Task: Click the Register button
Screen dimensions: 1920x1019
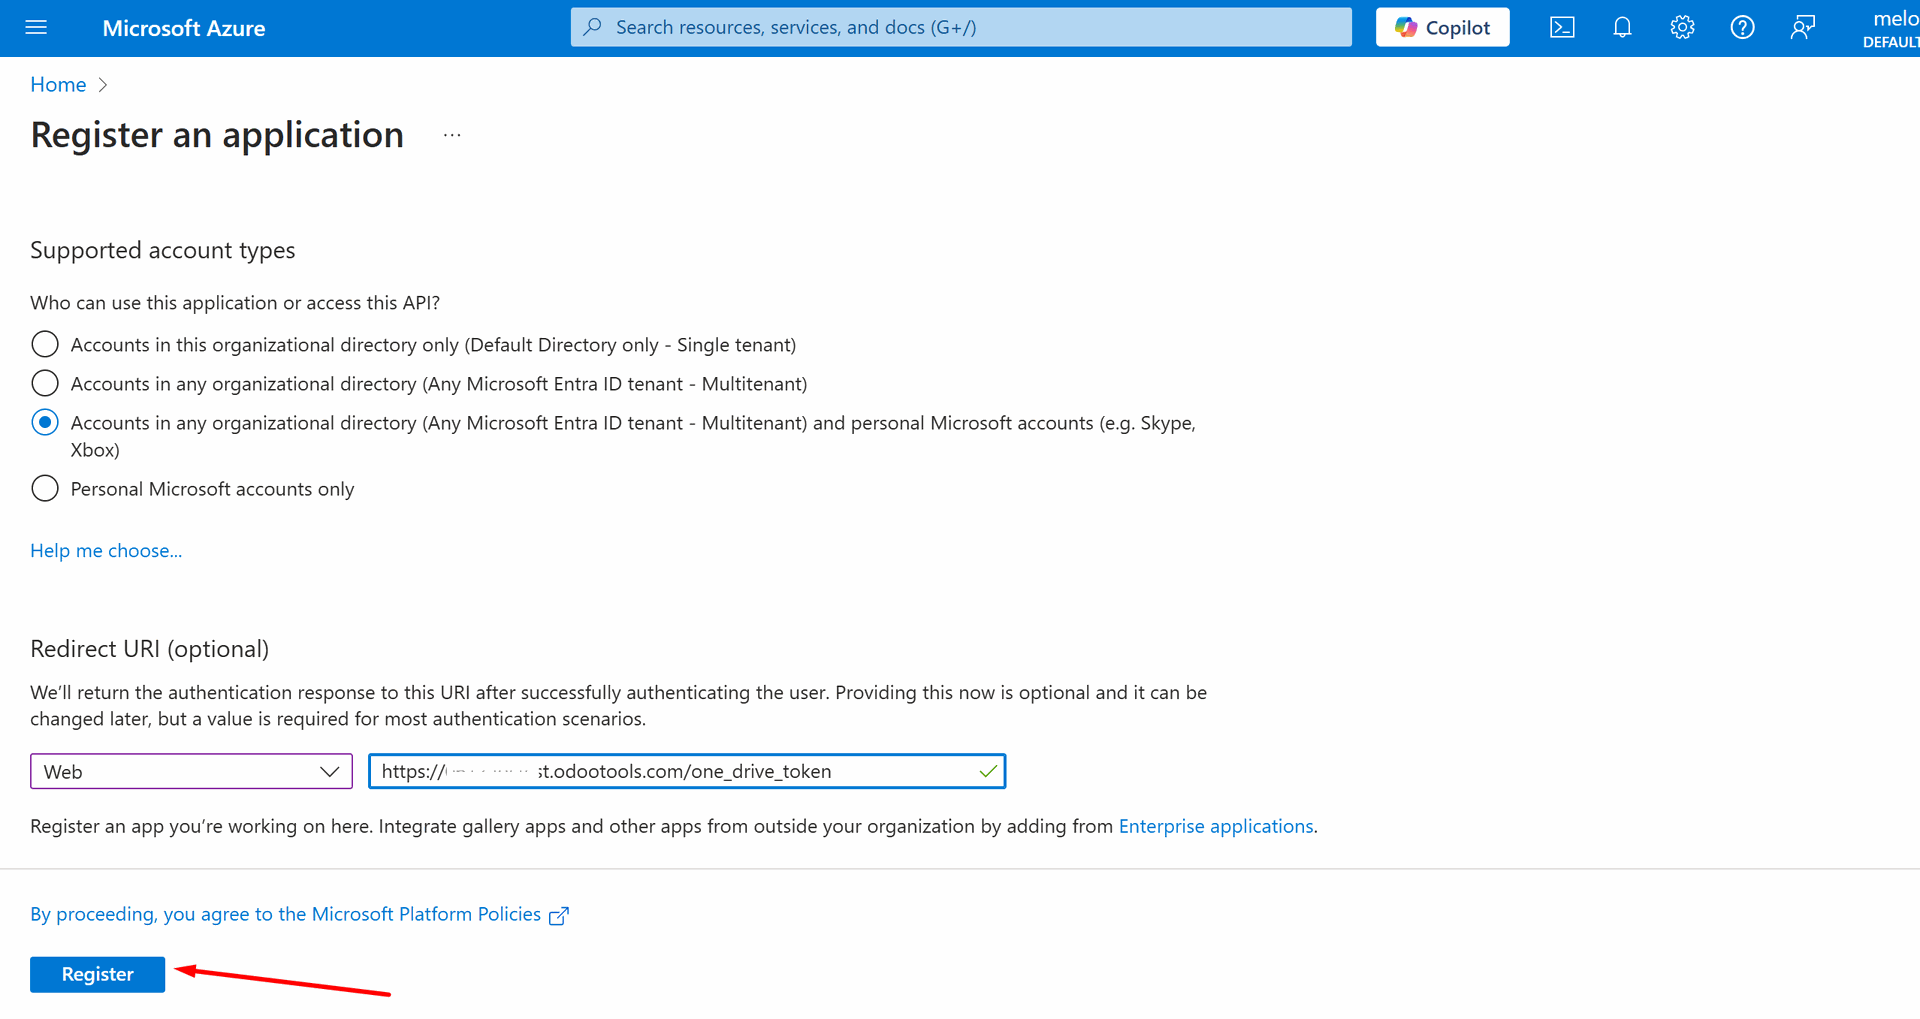Action: [97, 974]
